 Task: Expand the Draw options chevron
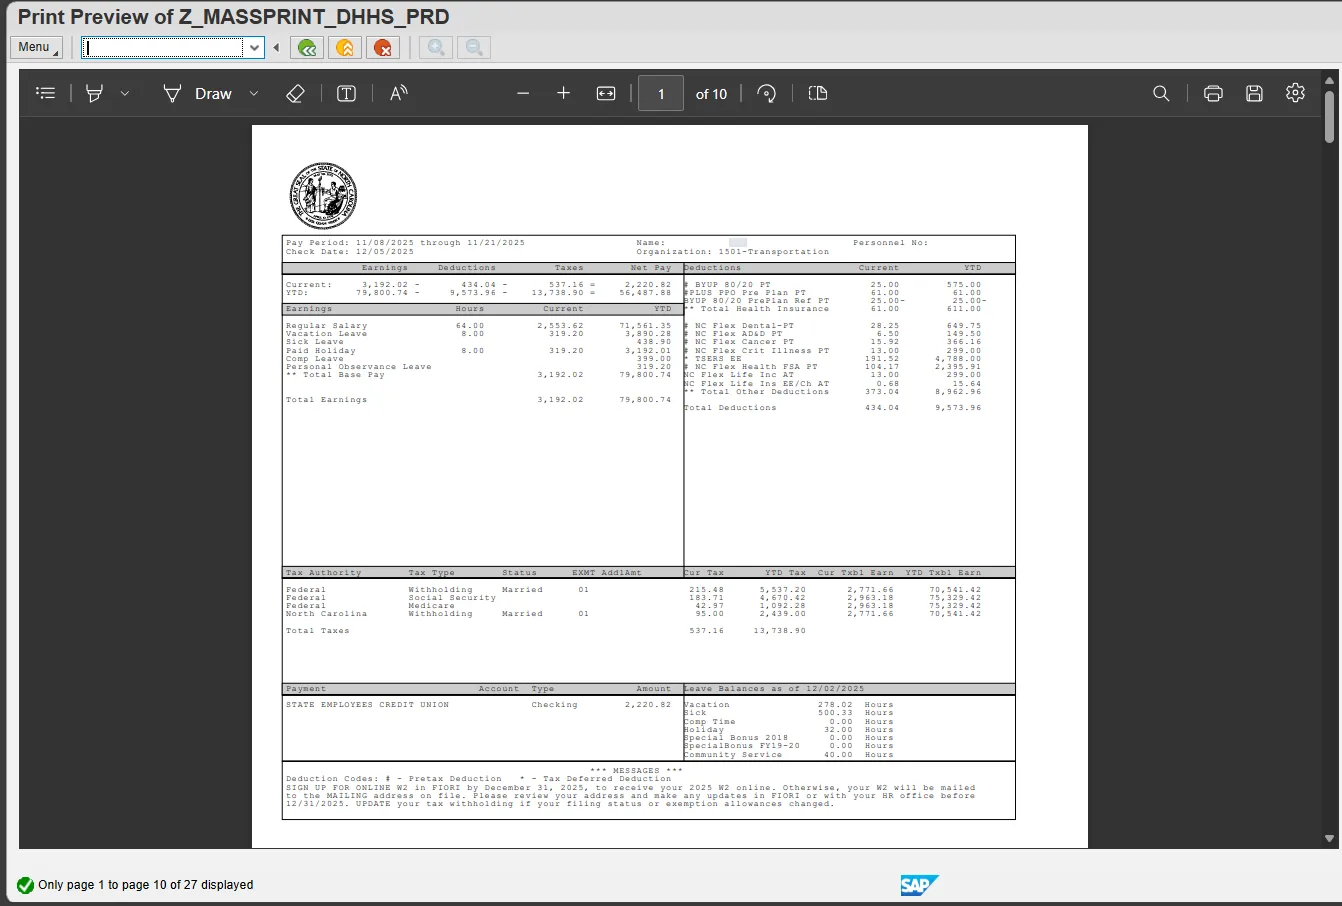(x=254, y=93)
